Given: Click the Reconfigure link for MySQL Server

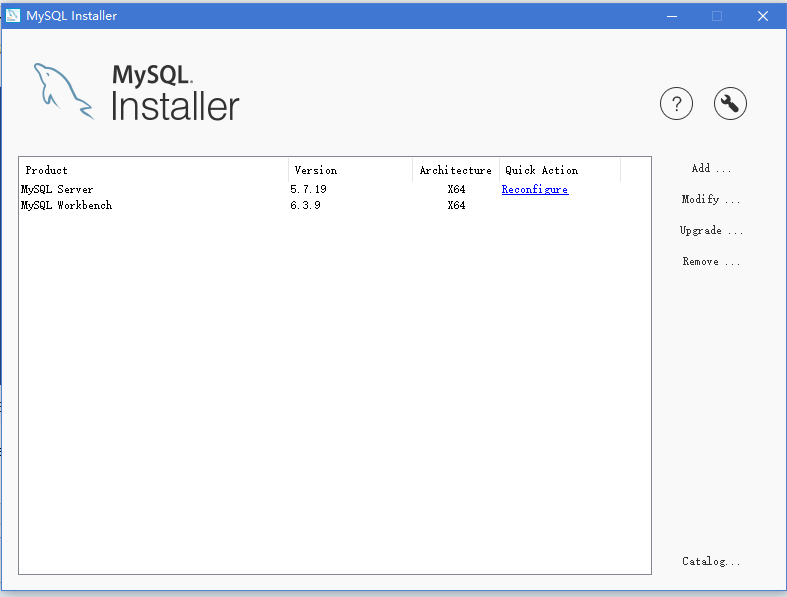Looking at the screenshot, I should coord(535,189).
